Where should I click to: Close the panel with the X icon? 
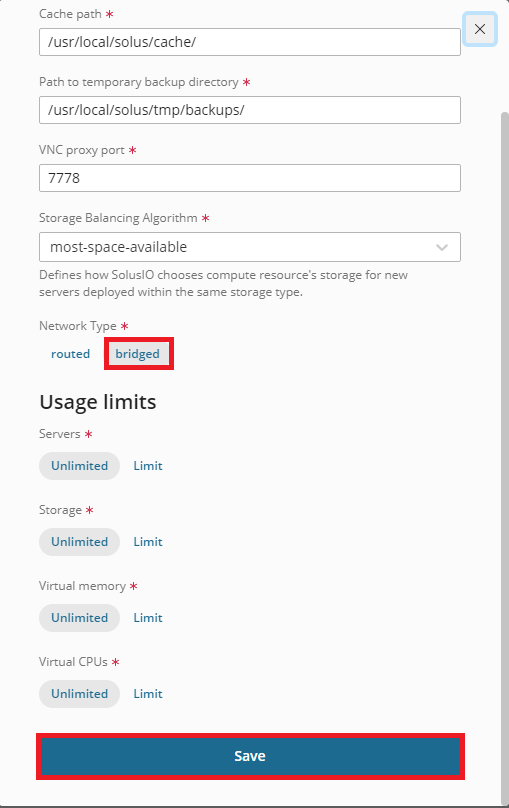tap(480, 29)
